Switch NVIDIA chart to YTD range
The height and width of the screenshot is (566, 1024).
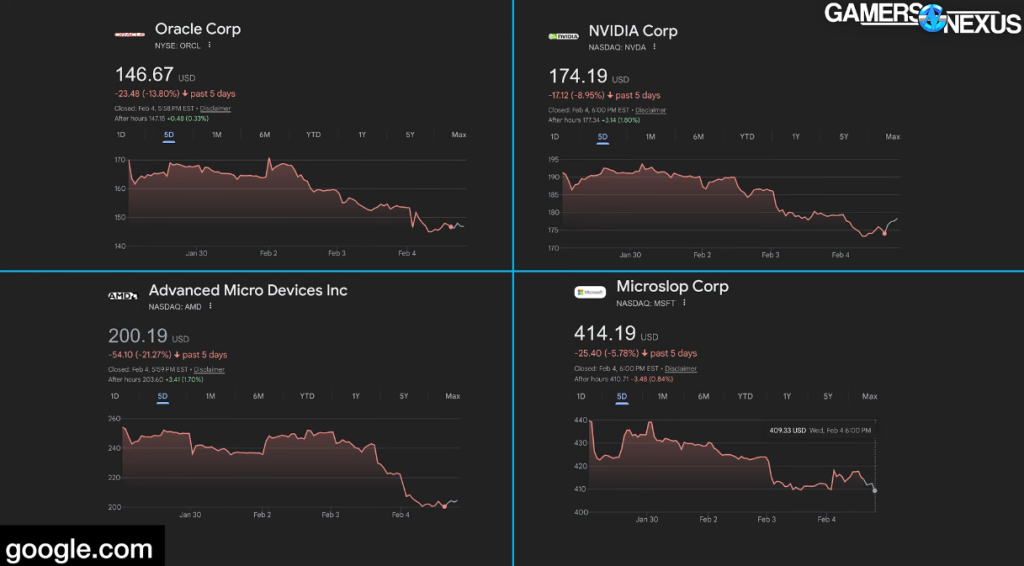(747, 136)
